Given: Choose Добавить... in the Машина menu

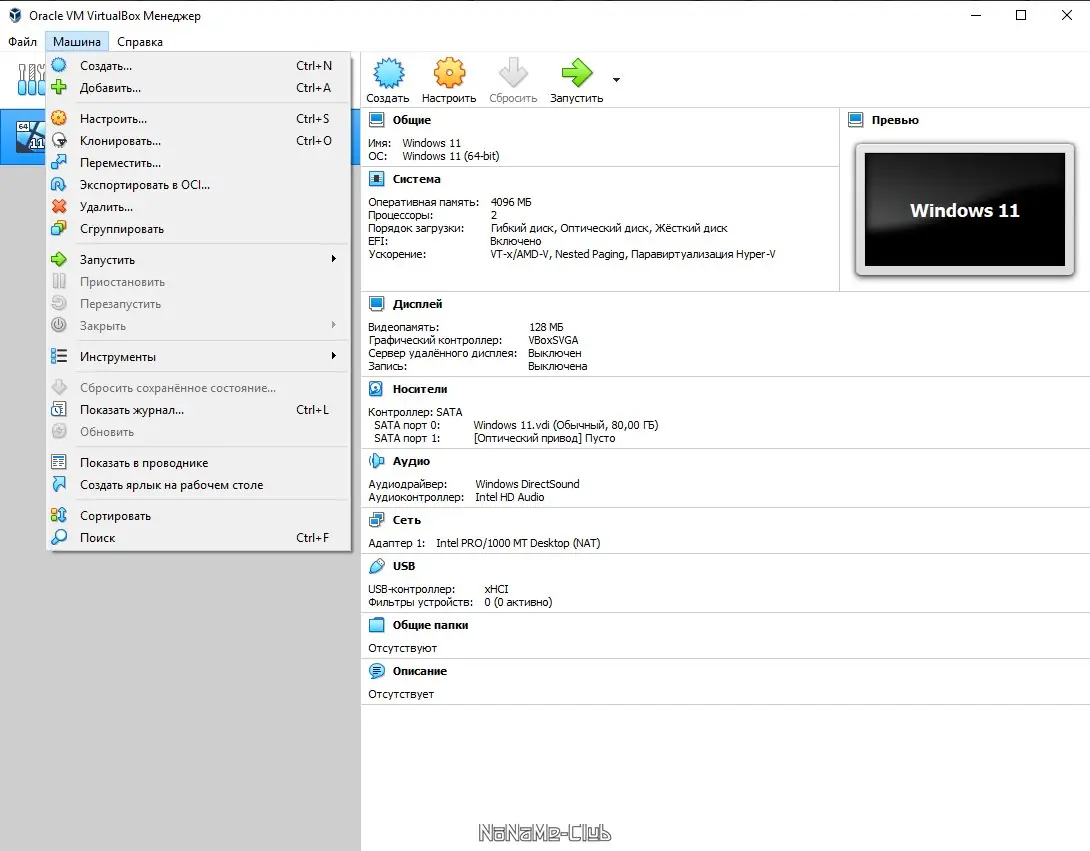Looking at the screenshot, I should (199, 88).
